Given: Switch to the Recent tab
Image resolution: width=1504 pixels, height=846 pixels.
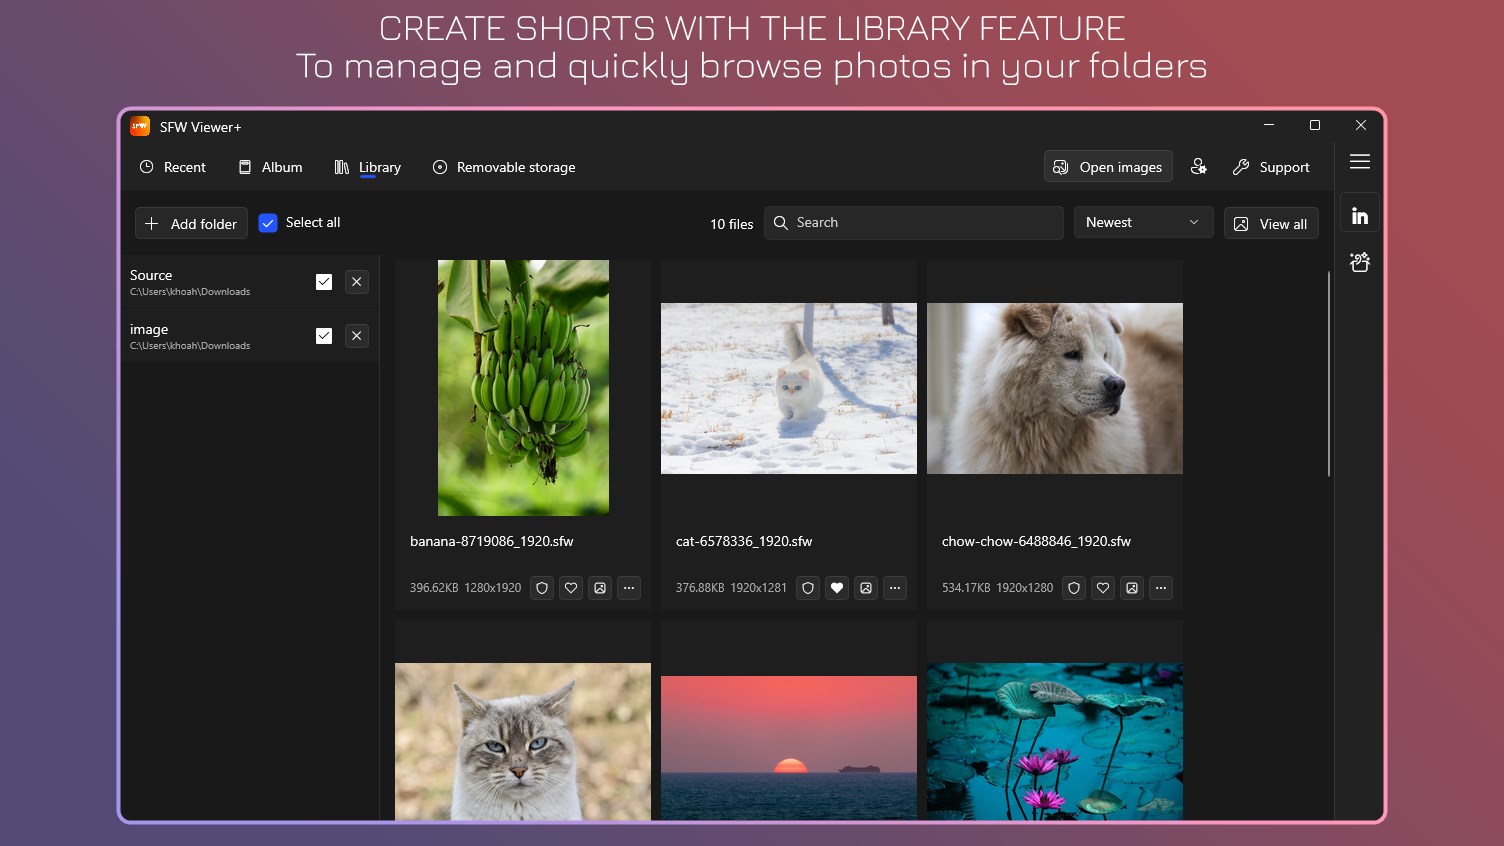Looking at the screenshot, I should [173, 167].
